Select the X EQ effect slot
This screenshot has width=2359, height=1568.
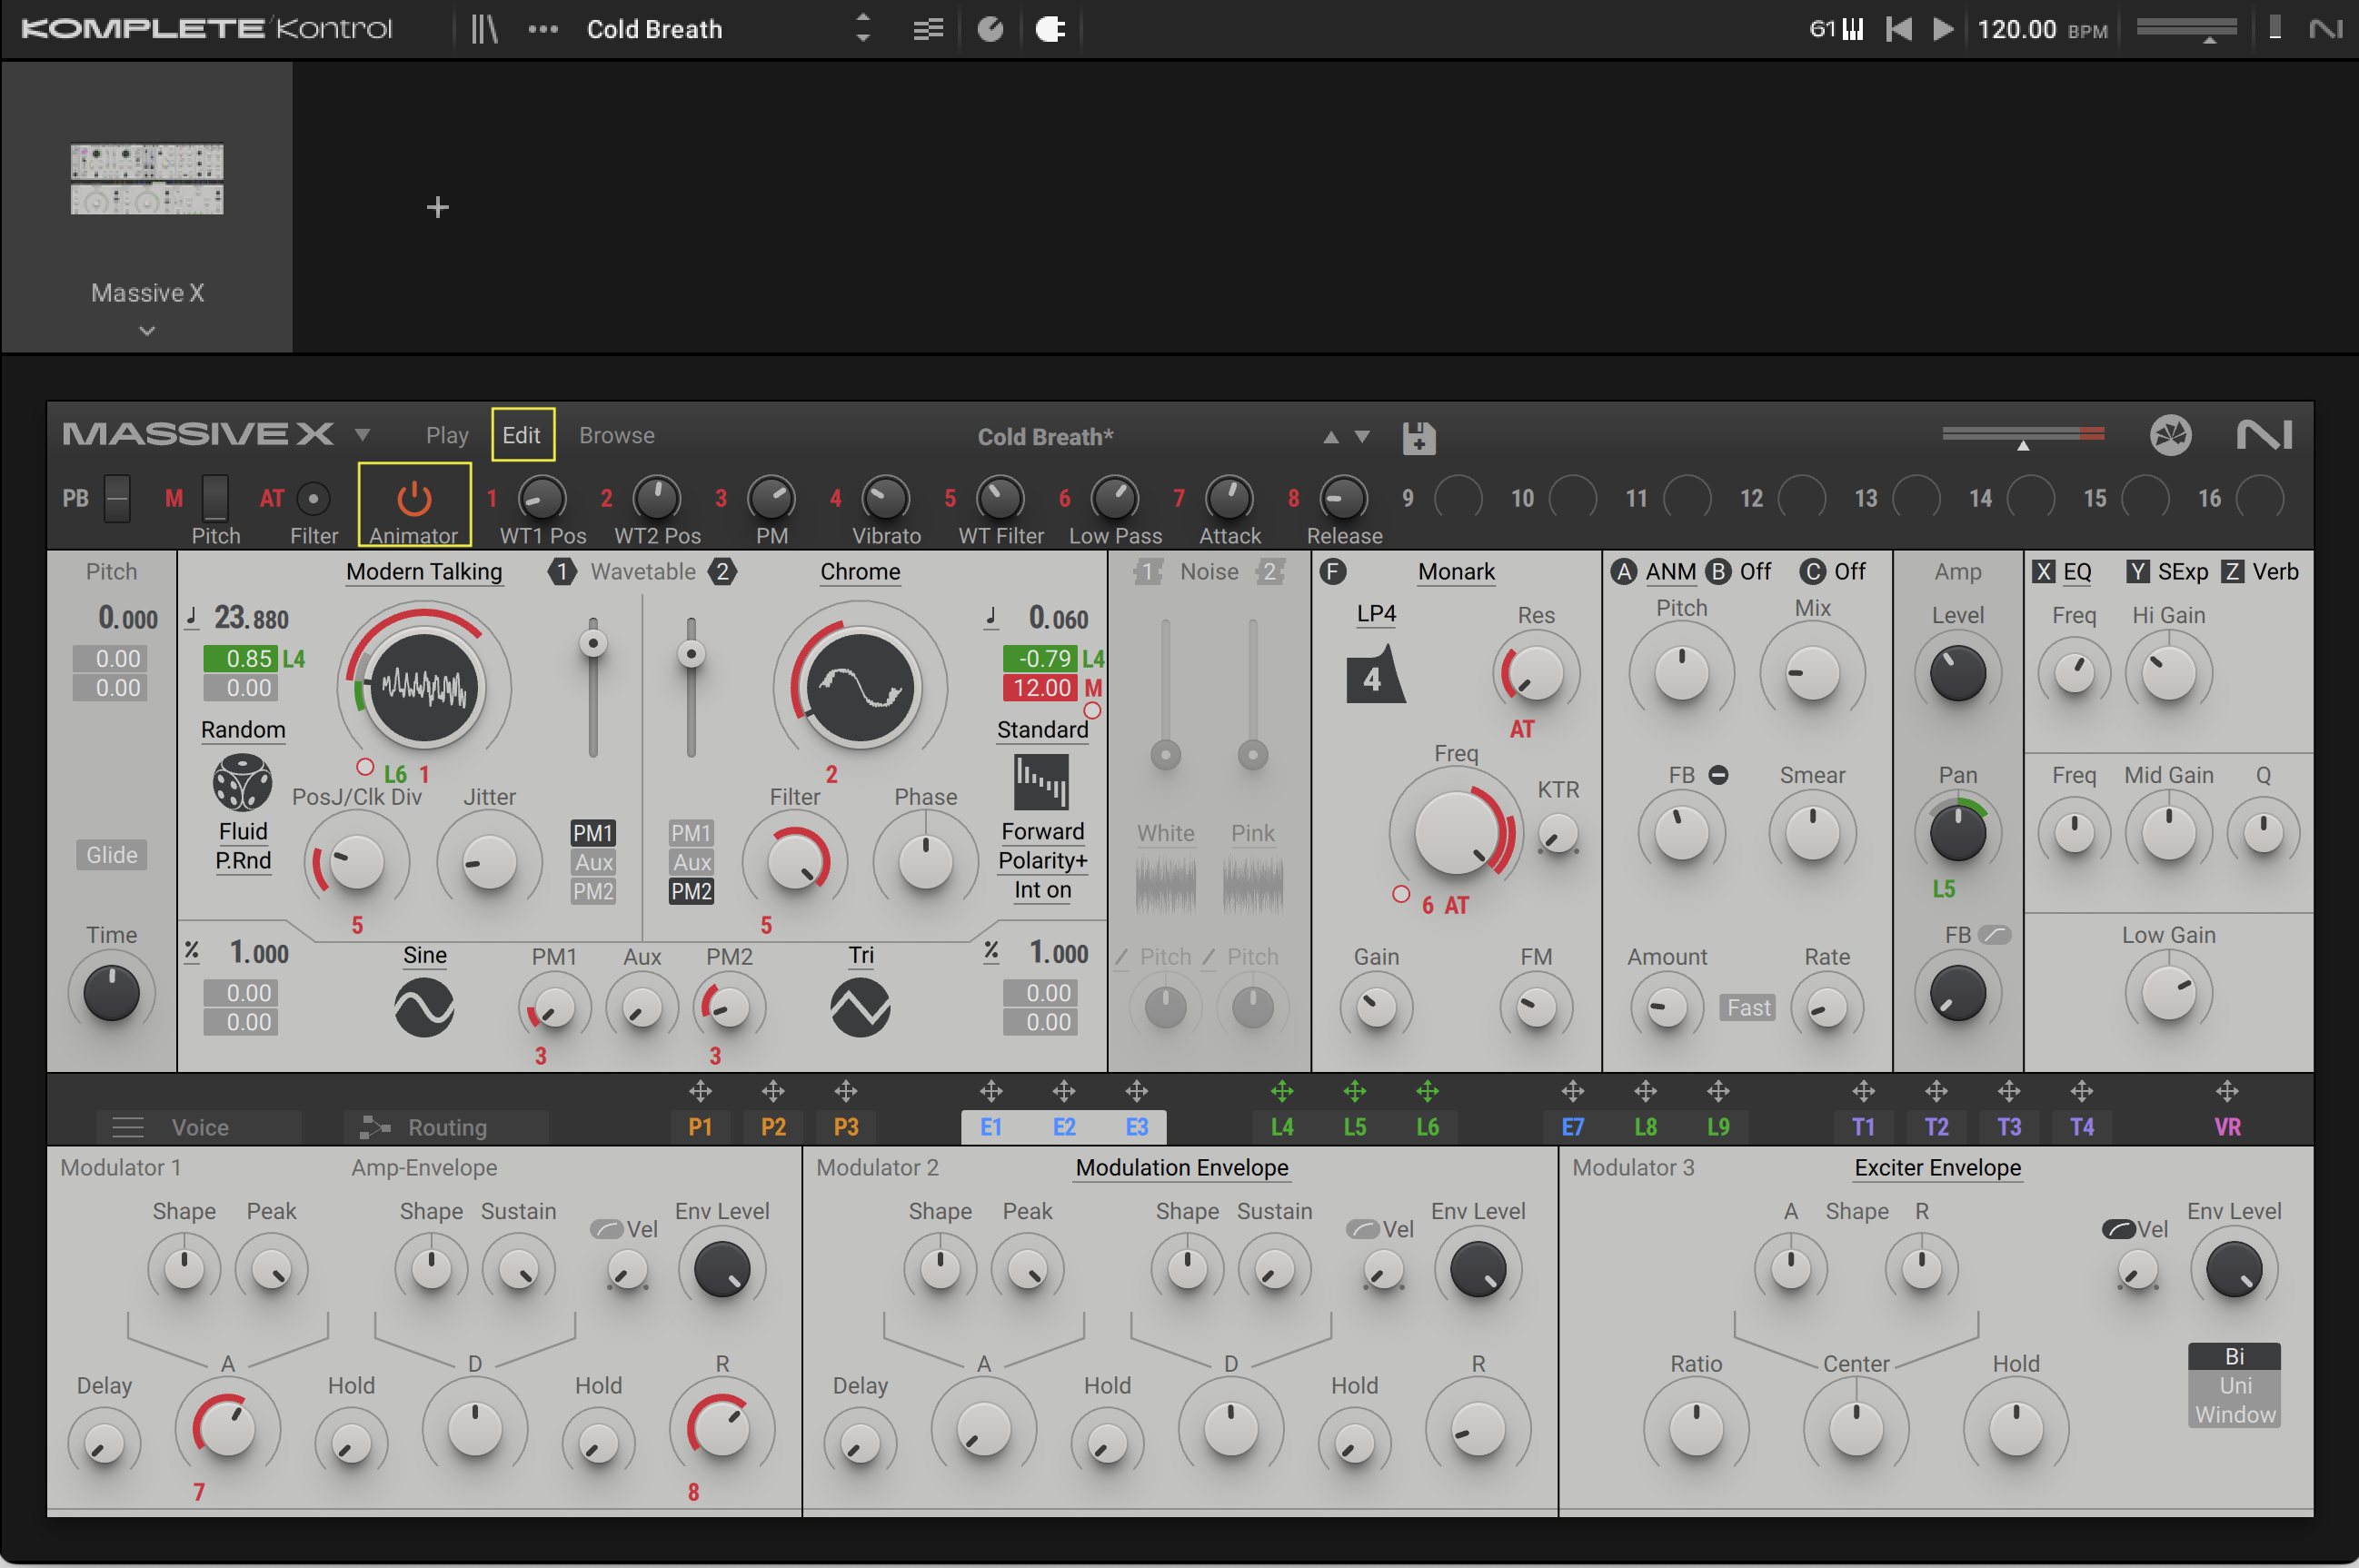pyautogui.click(x=2062, y=572)
